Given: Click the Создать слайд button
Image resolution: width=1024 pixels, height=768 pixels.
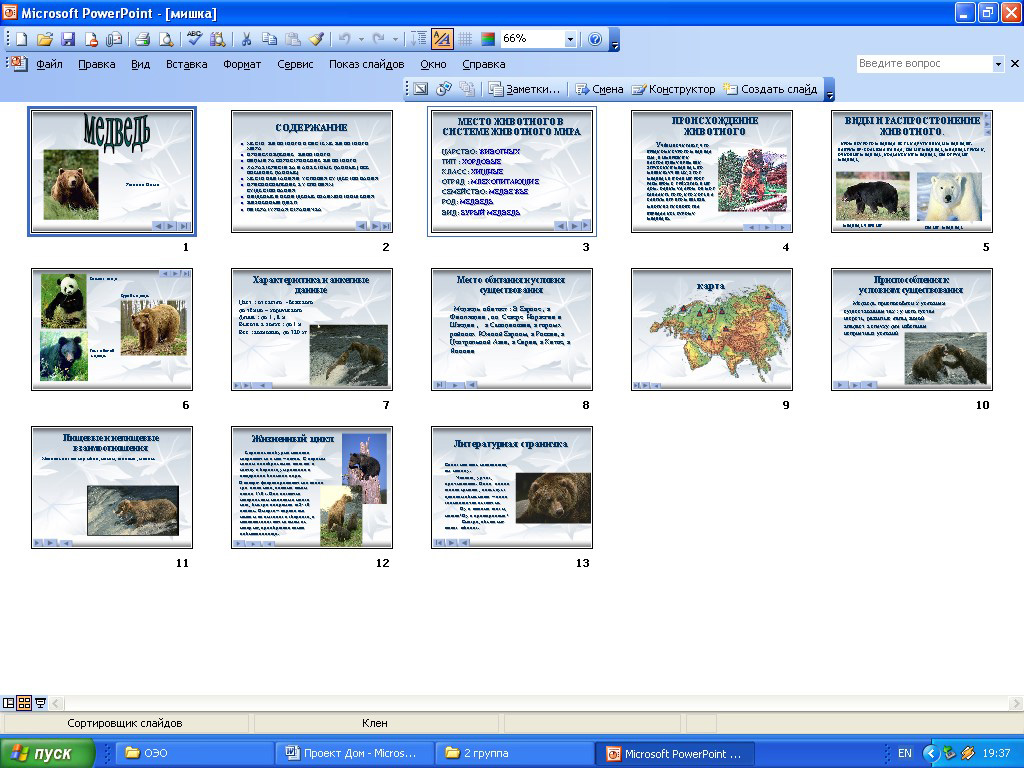Looking at the screenshot, I should click(x=771, y=89).
